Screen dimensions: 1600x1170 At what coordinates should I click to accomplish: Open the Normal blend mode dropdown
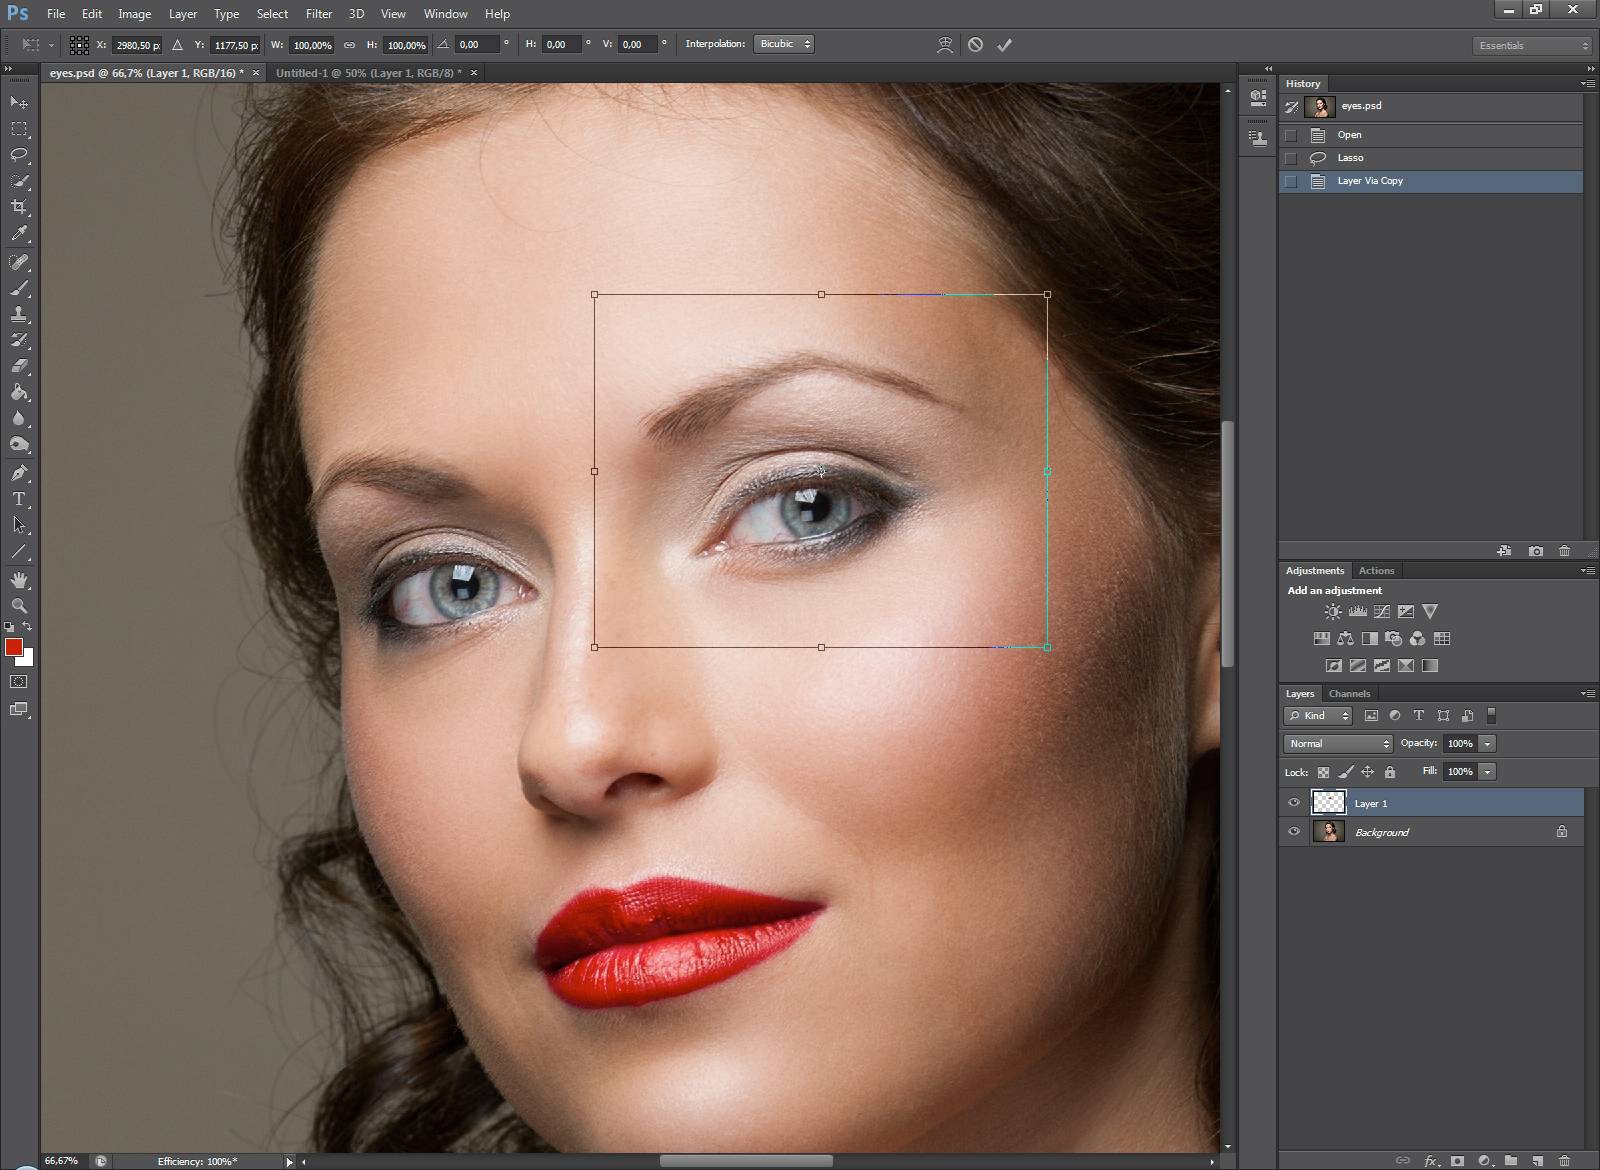point(1337,744)
